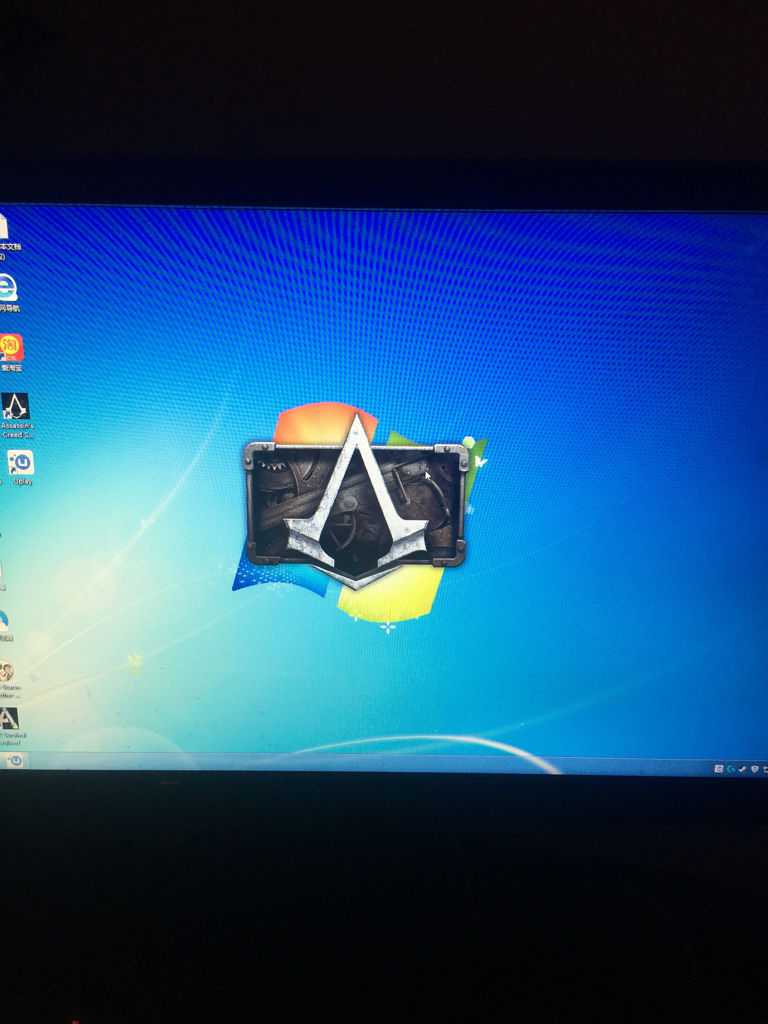Open the shield icon in system tray
The image size is (768, 1024).
(x=754, y=769)
